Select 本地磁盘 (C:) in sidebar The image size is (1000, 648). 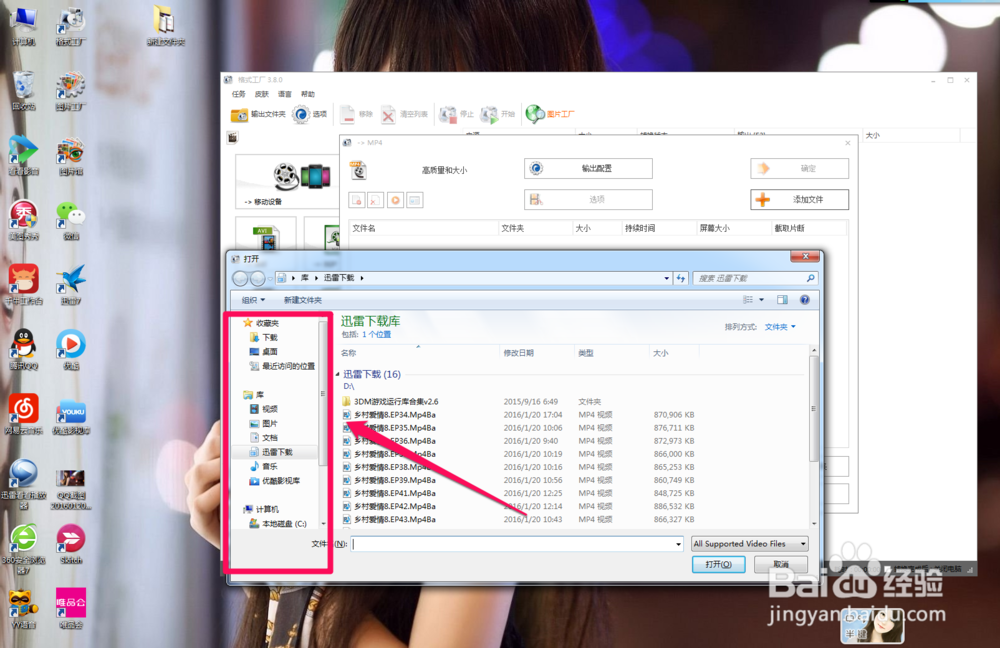point(279,524)
